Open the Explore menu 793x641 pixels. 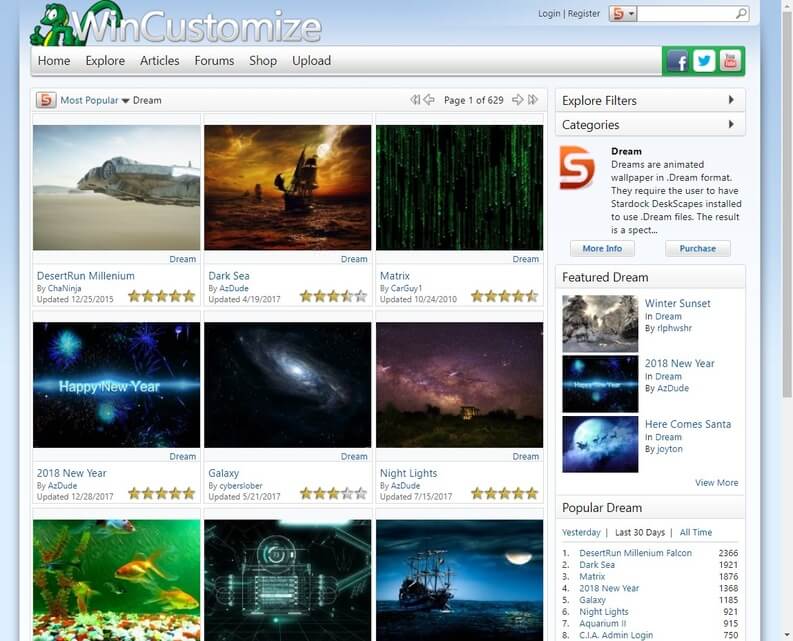[x=105, y=61]
